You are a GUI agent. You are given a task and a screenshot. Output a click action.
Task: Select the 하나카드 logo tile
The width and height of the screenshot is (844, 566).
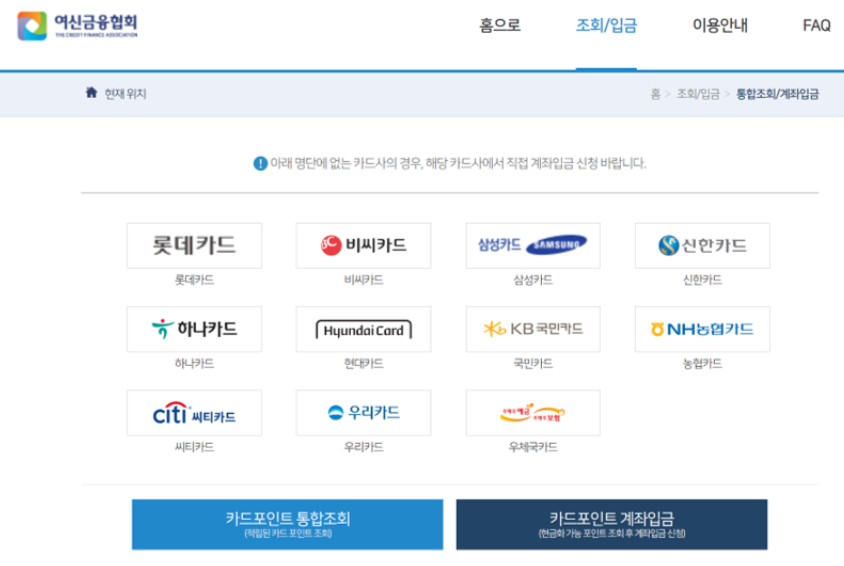click(x=194, y=329)
